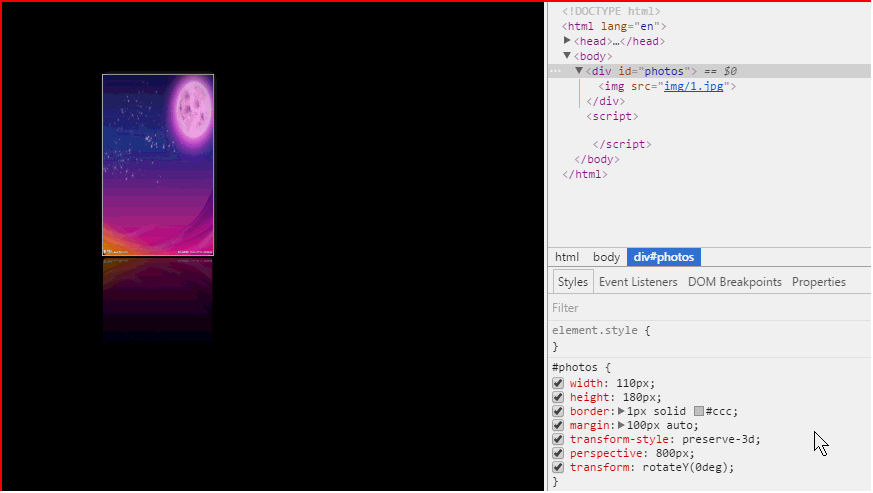The height and width of the screenshot is (493, 873).
Task: Uncheck the transform rotateY property checkbox
Action: pyautogui.click(x=558, y=467)
